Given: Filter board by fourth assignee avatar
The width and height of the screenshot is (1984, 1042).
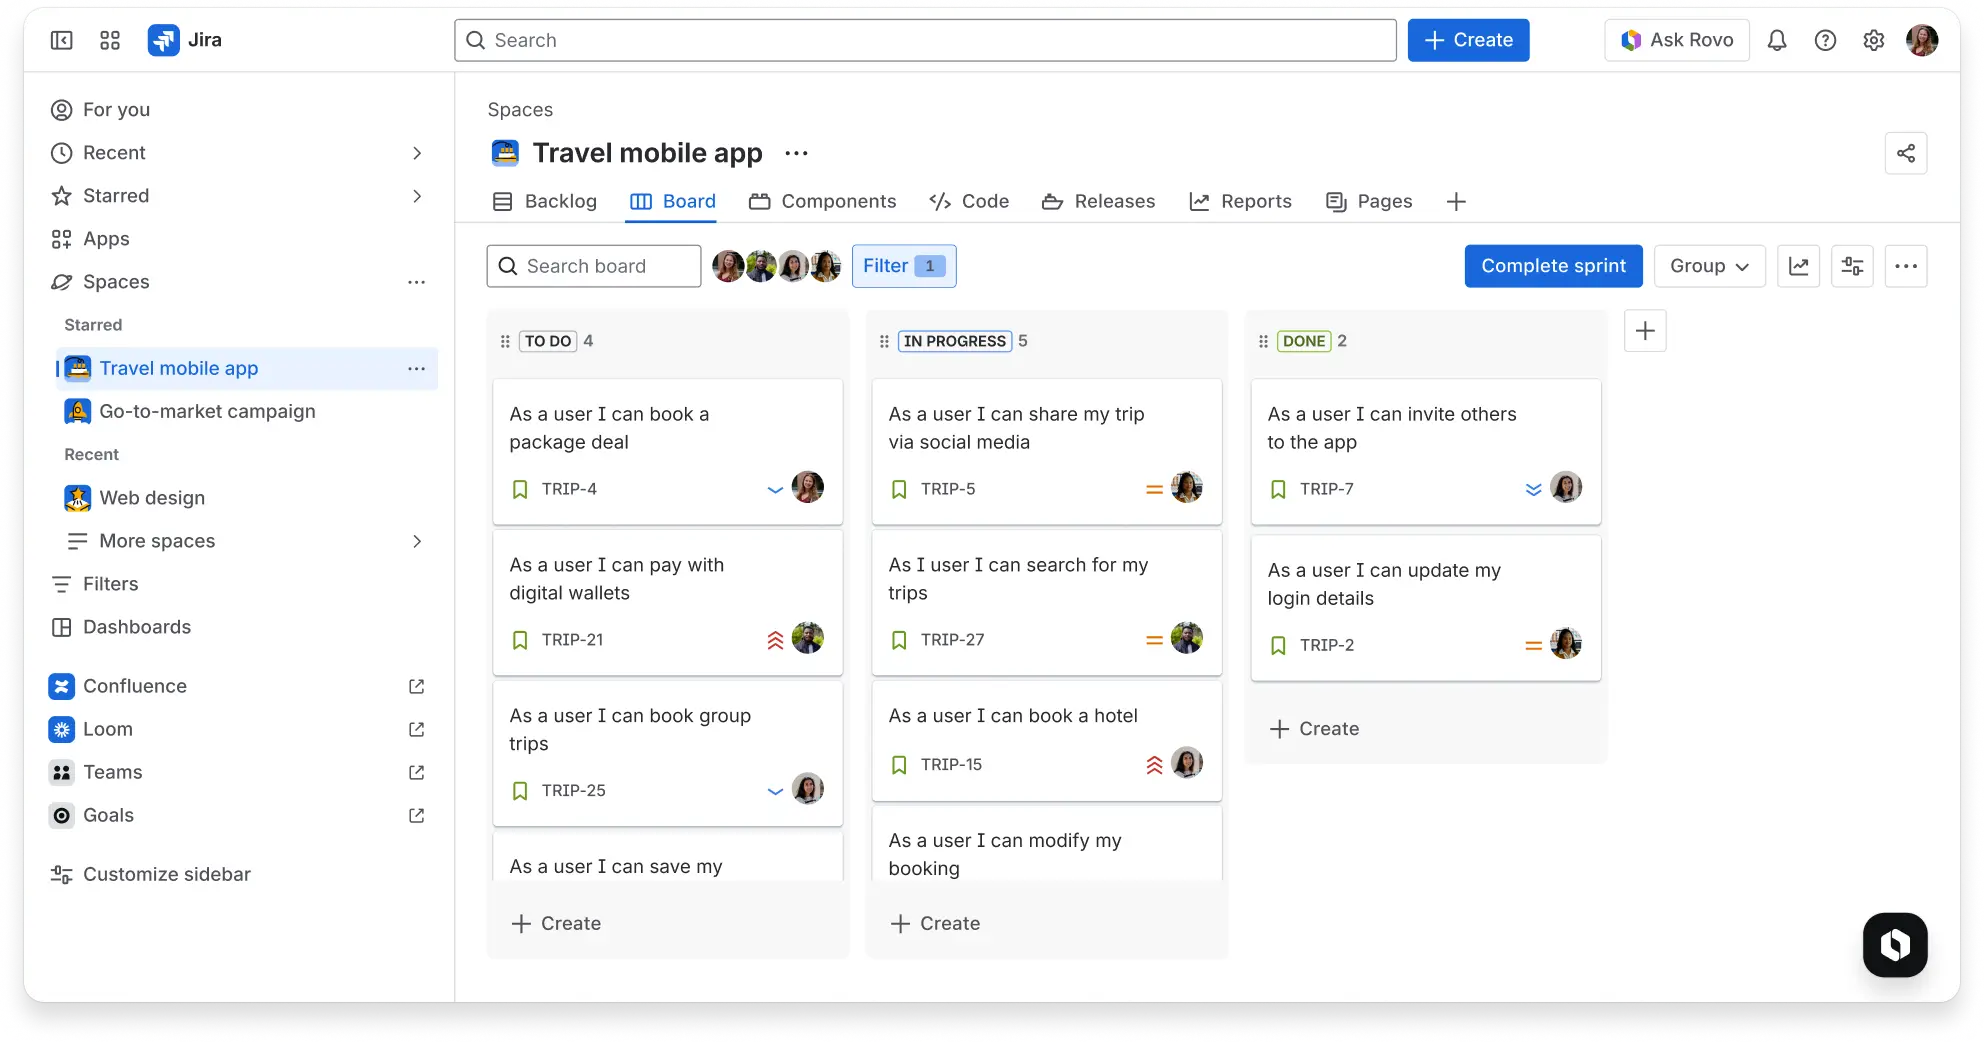Looking at the screenshot, I should tap(826, 266).
